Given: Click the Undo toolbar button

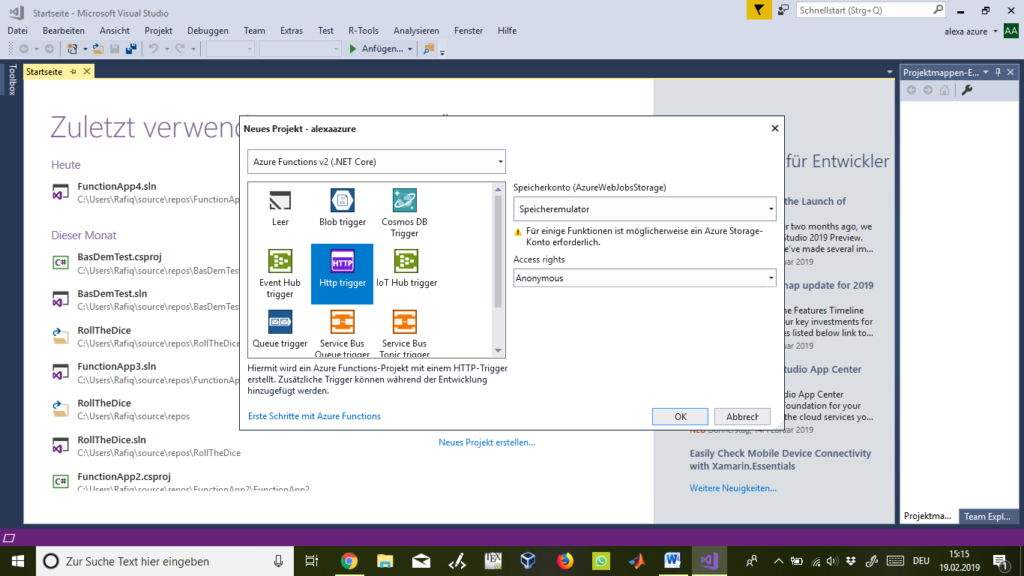Looking at the screenshot, I should click(x=153, y=49).
